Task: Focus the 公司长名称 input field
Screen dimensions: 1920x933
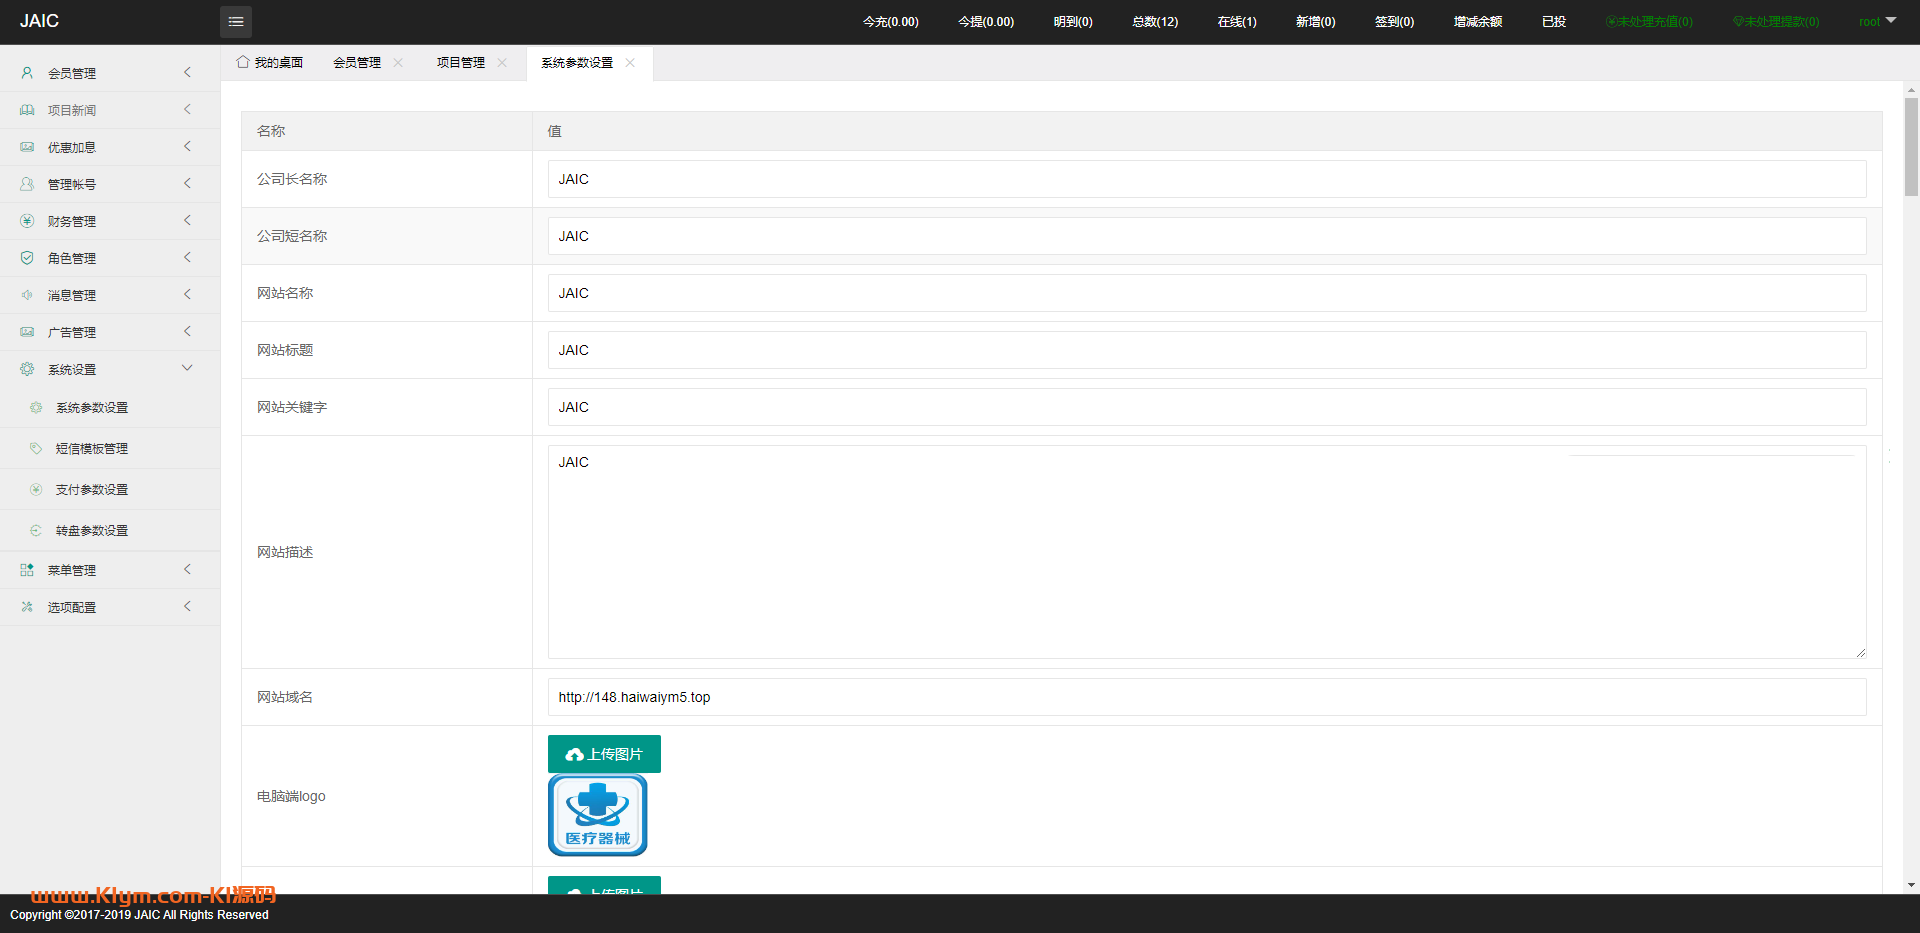Action: [1207, 179]
